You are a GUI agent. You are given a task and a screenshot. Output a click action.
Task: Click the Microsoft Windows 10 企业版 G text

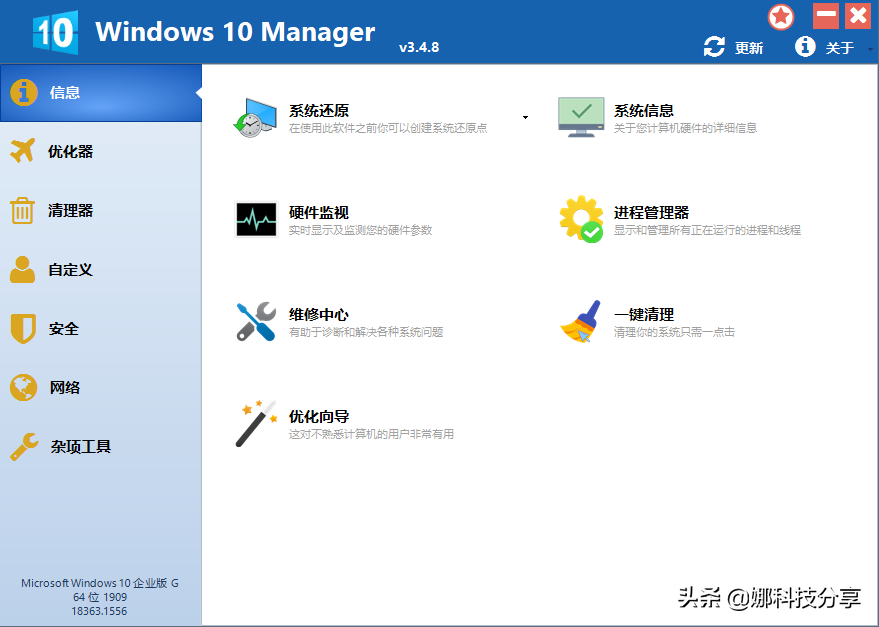(100, 583)
